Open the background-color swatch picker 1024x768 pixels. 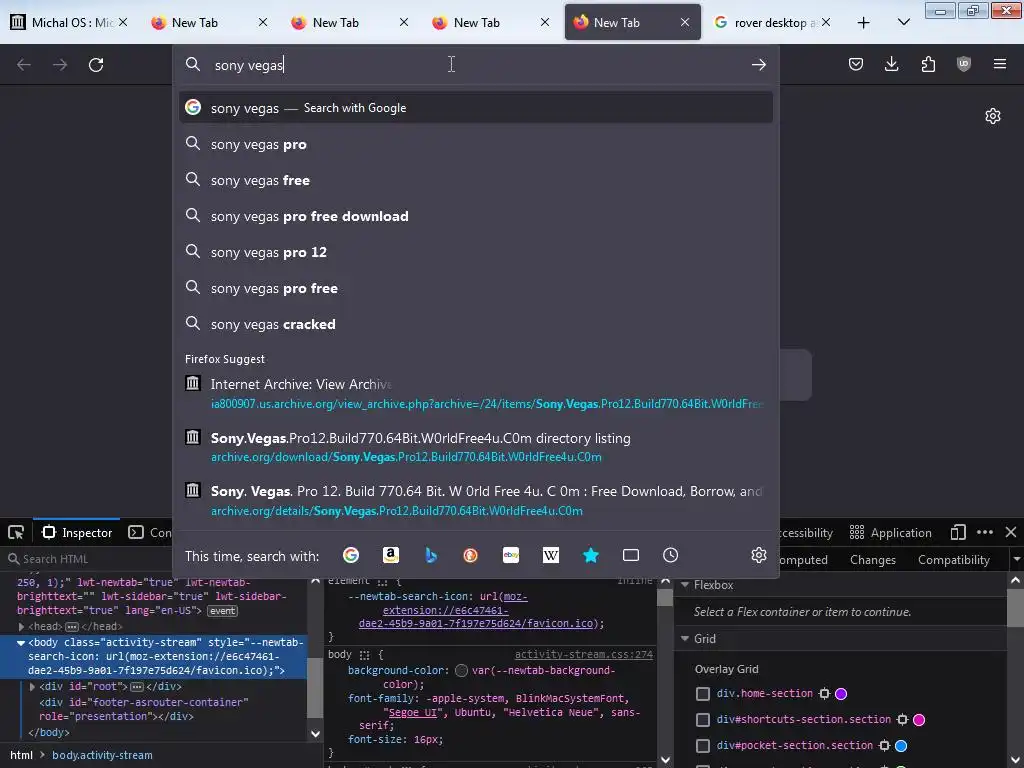click(x=461, y=671)
